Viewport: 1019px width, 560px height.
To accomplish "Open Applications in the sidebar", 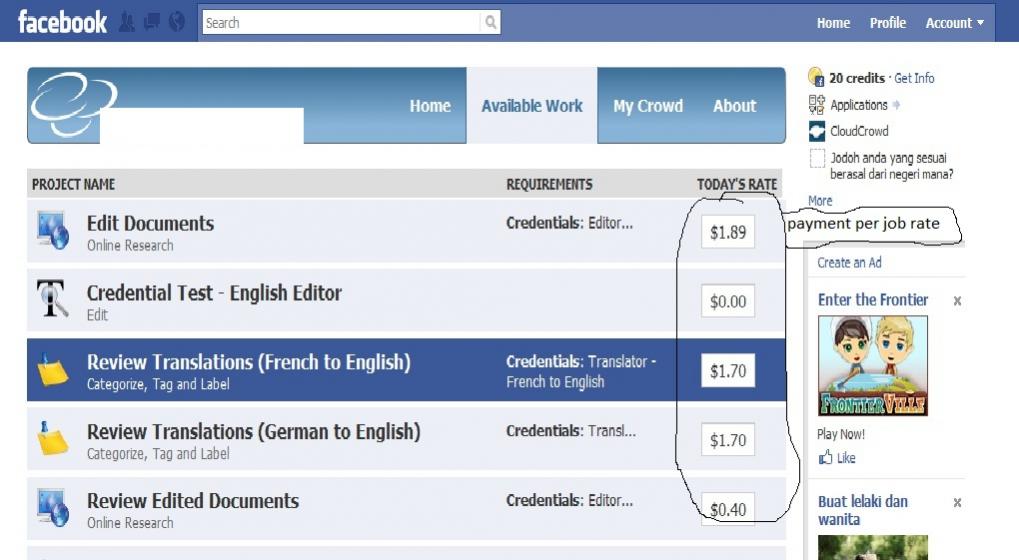I will tap(858, 105).
